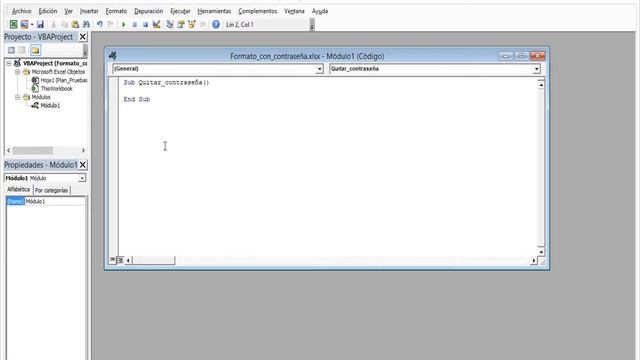Open the Quitar_contraseña procedure dropdown
This screenshot has width=640, height=360.
(536, 69)
